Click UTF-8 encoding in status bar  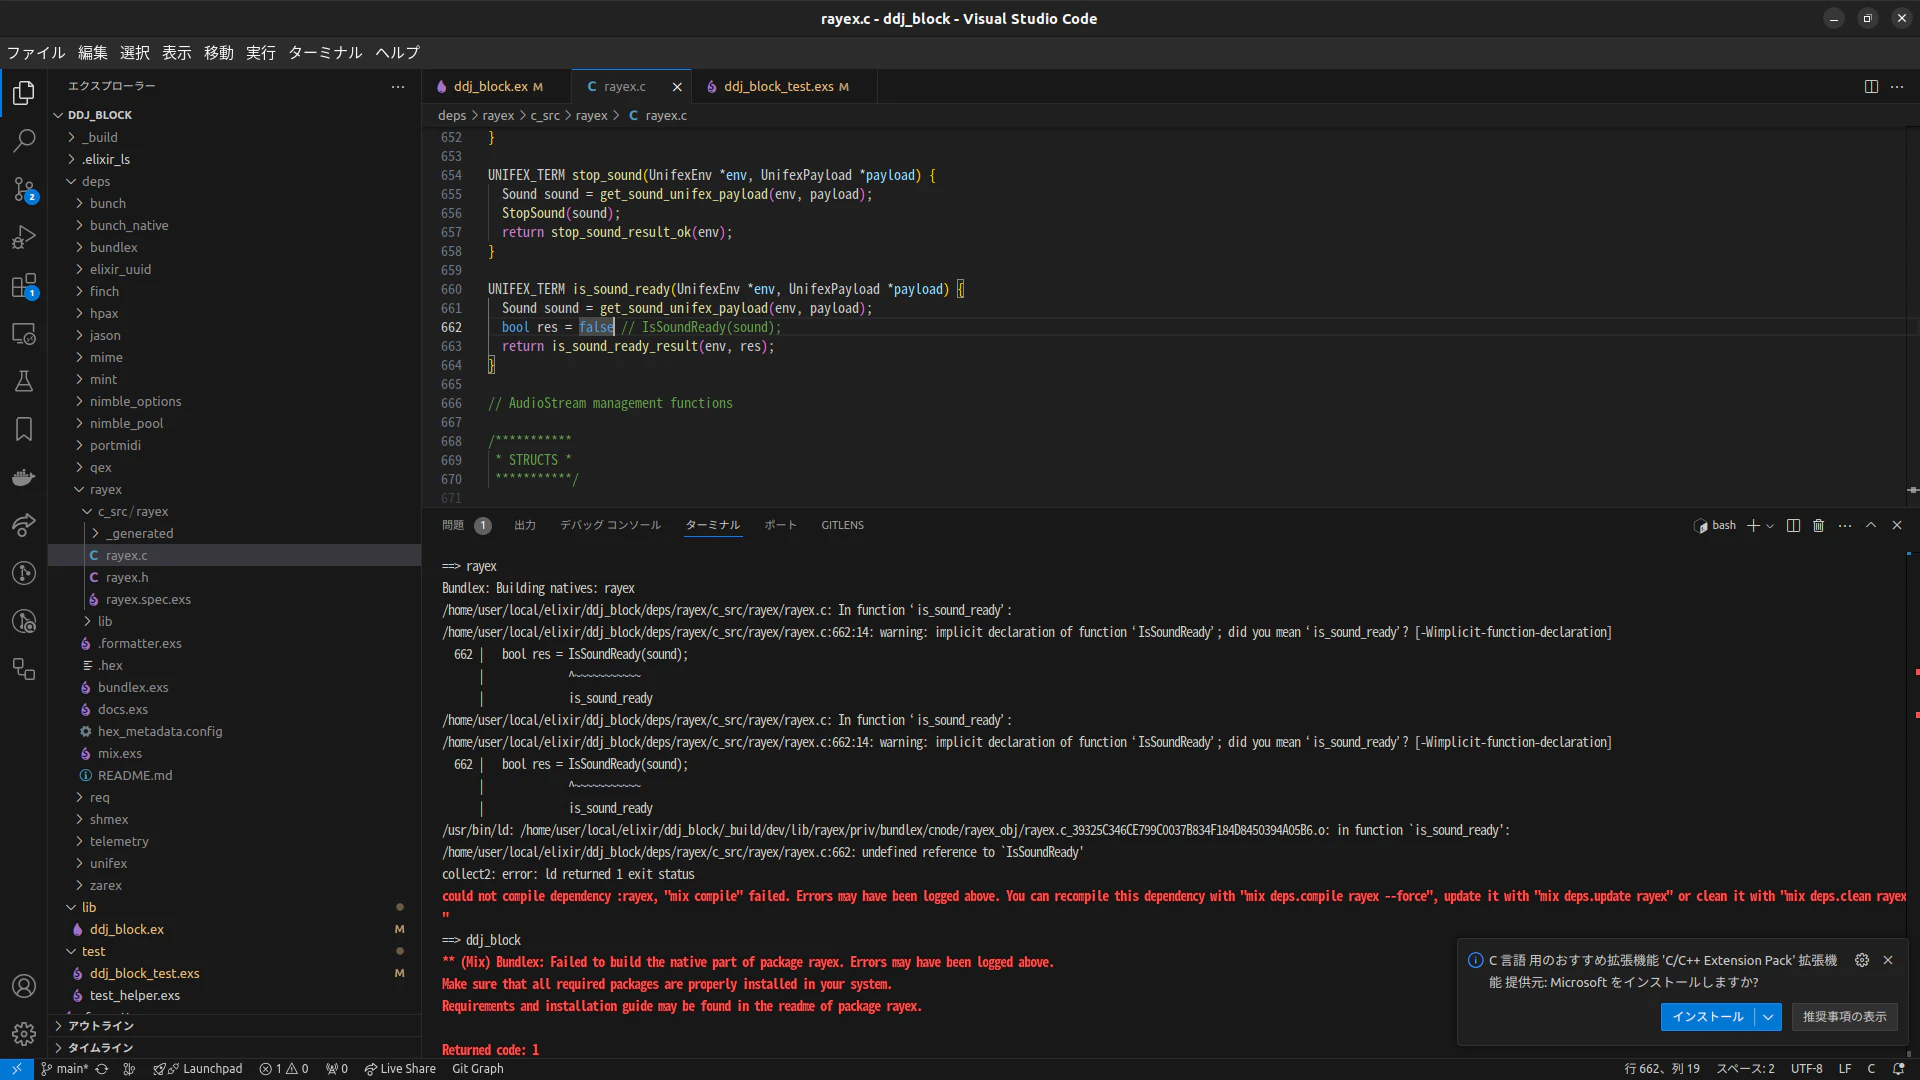coord(1806,1069)
